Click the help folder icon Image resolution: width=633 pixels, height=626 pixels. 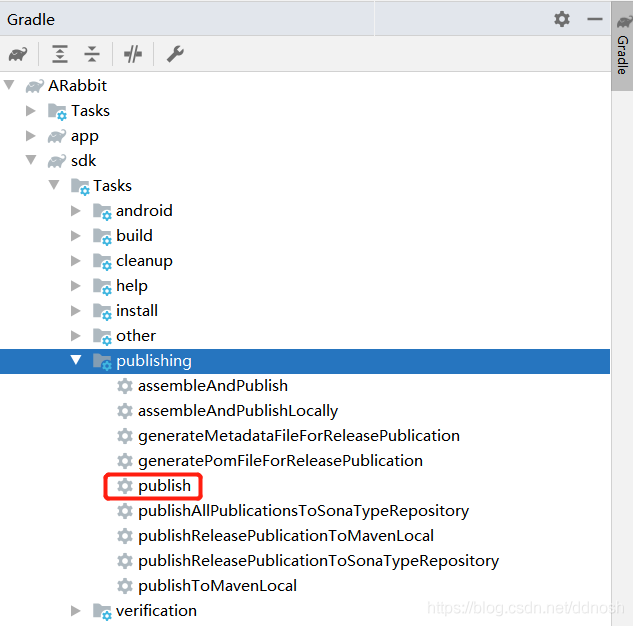(x=102, y=287)
